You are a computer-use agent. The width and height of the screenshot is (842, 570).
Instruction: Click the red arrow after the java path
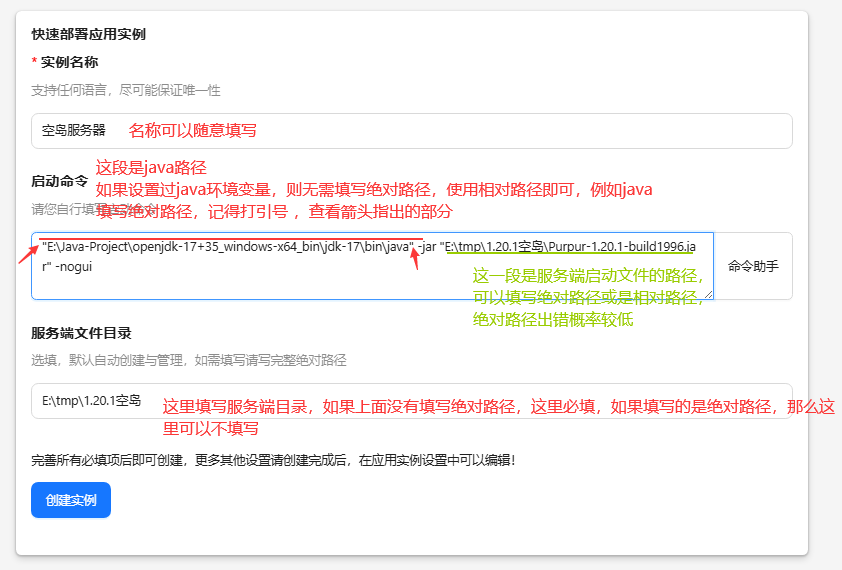click(416, 263)
